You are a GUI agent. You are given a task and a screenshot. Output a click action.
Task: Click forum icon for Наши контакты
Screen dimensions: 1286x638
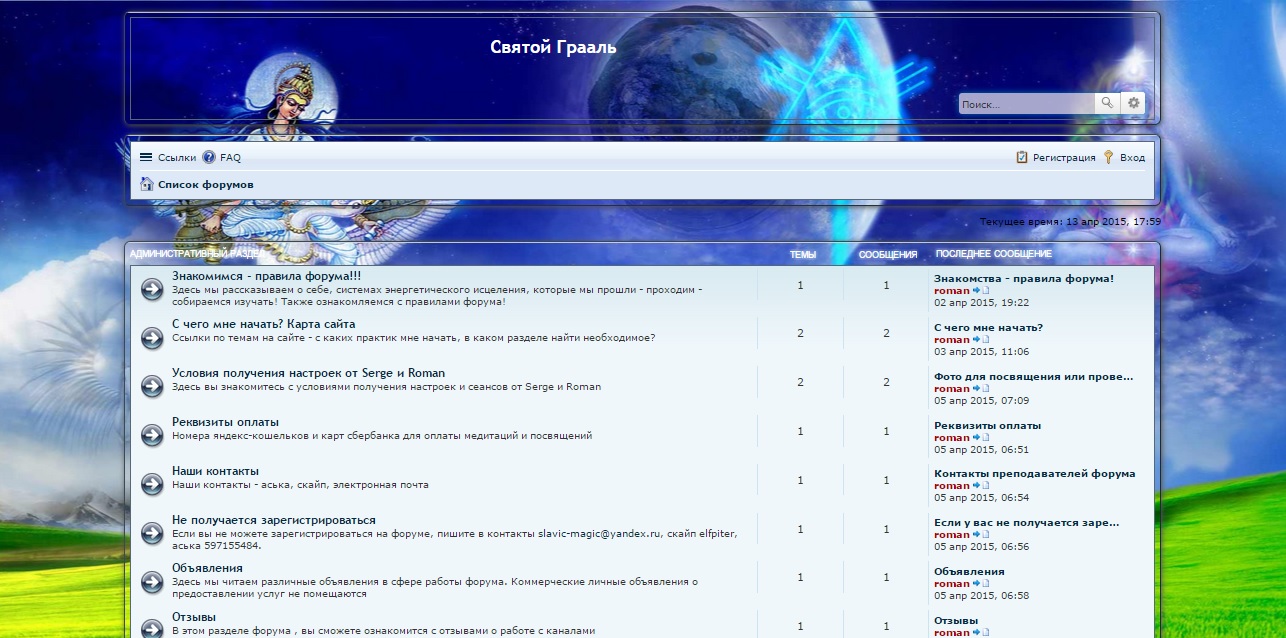(152, 484)
